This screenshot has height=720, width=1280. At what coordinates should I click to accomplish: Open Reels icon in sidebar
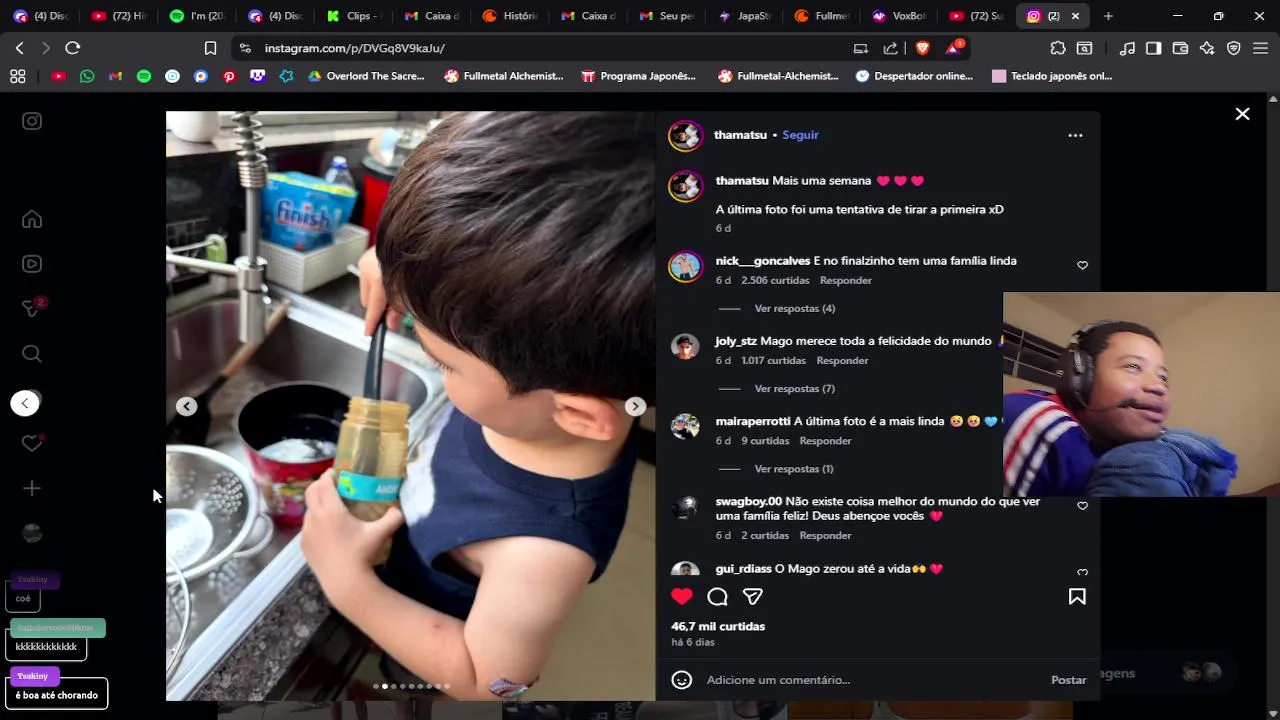click(x=32, y=264)
